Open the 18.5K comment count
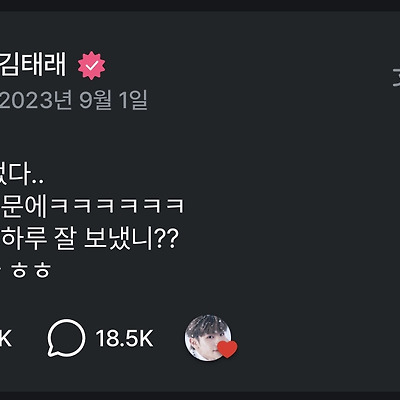The image size is (400, 400). click(125, 339)
